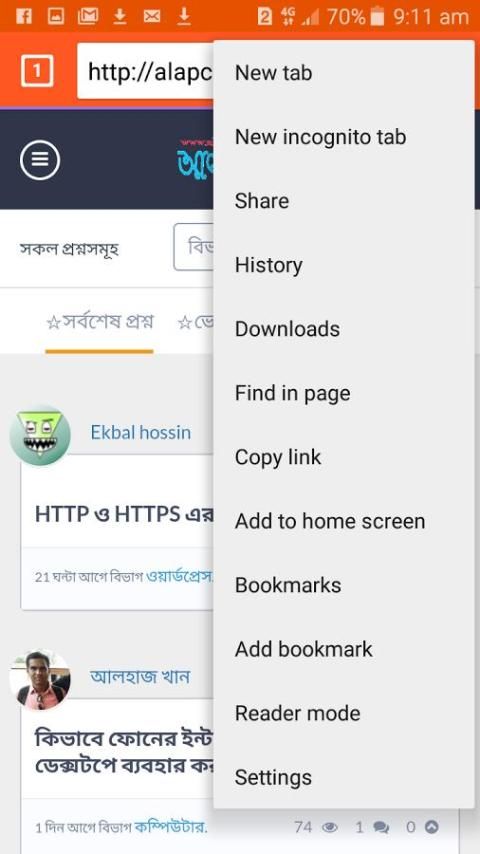Tap the views eye icon showing 74

(x=329, y=828)
